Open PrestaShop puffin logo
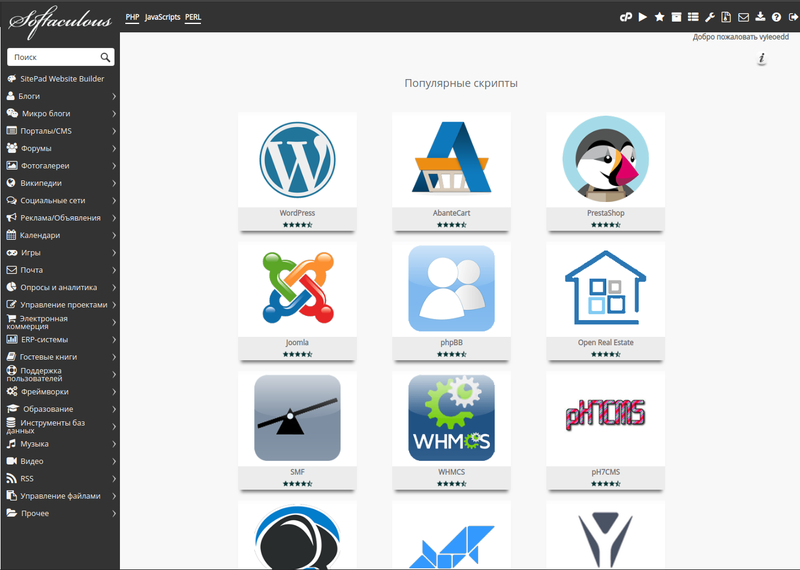The image size is (800, 570). click(606, 159)
